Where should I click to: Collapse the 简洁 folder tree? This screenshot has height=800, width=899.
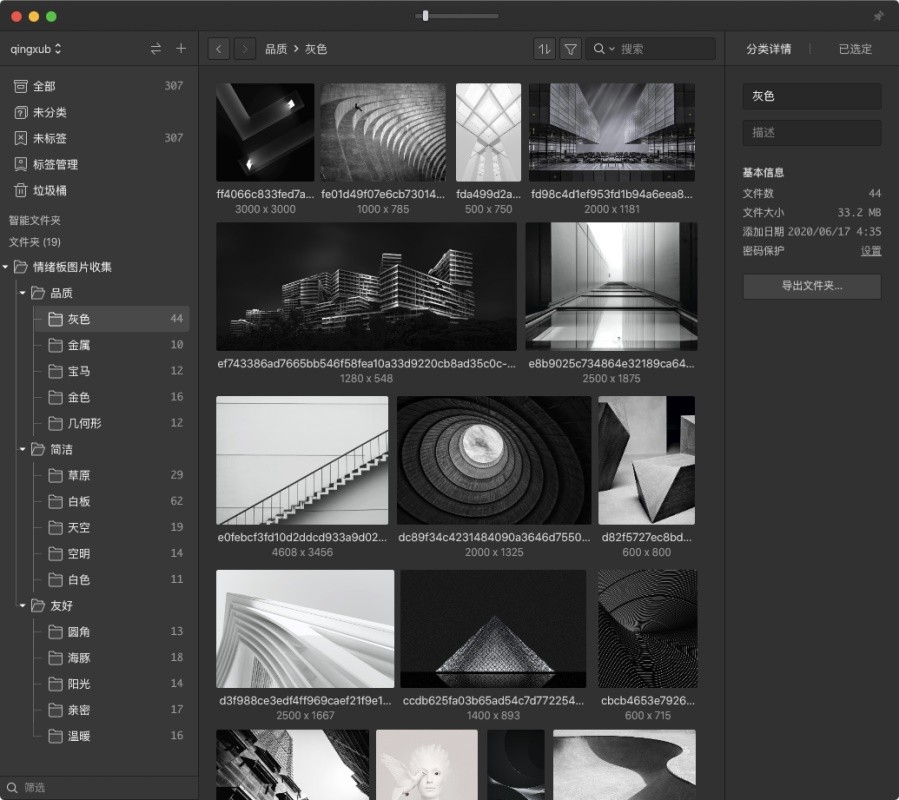pos(23,449)
